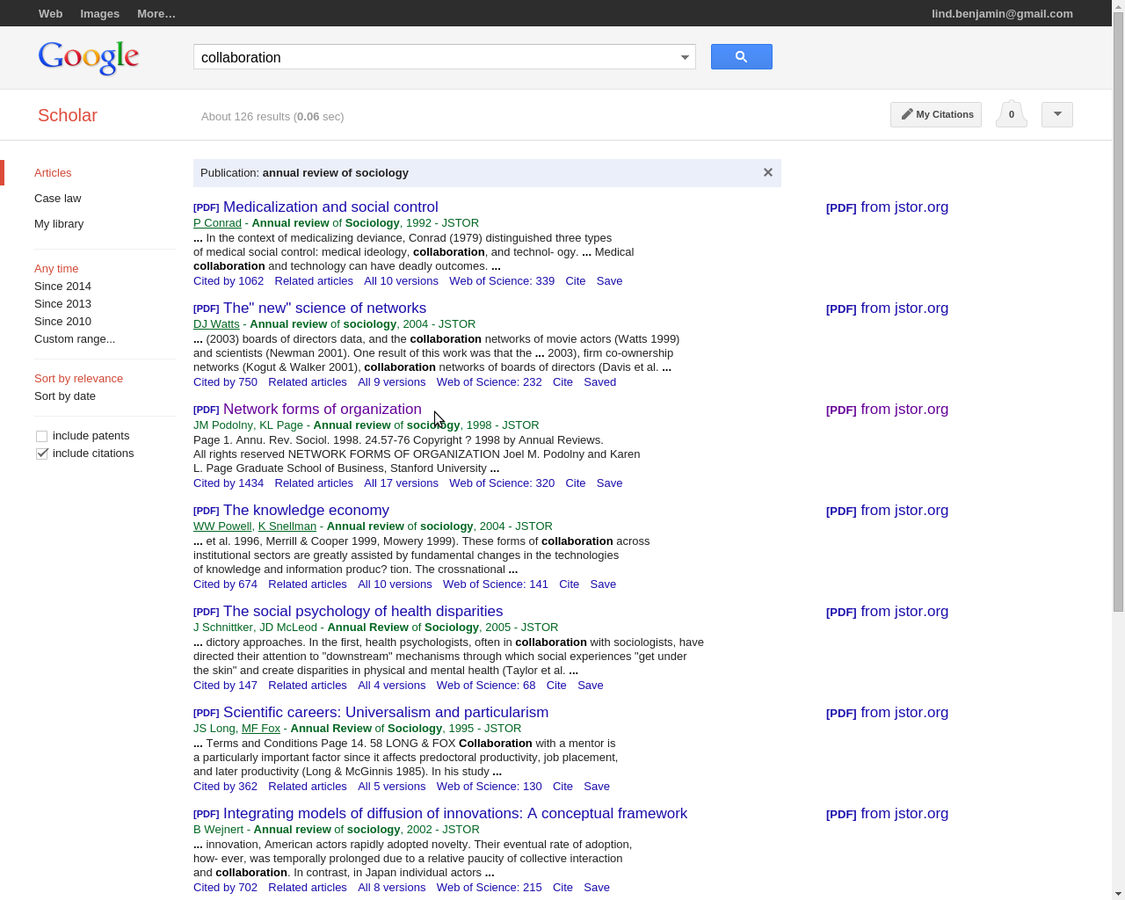Viewport: 1125px width, 900px height.
Task: Click Cite for Integrating models of diffusion
Action: (562, 888)
